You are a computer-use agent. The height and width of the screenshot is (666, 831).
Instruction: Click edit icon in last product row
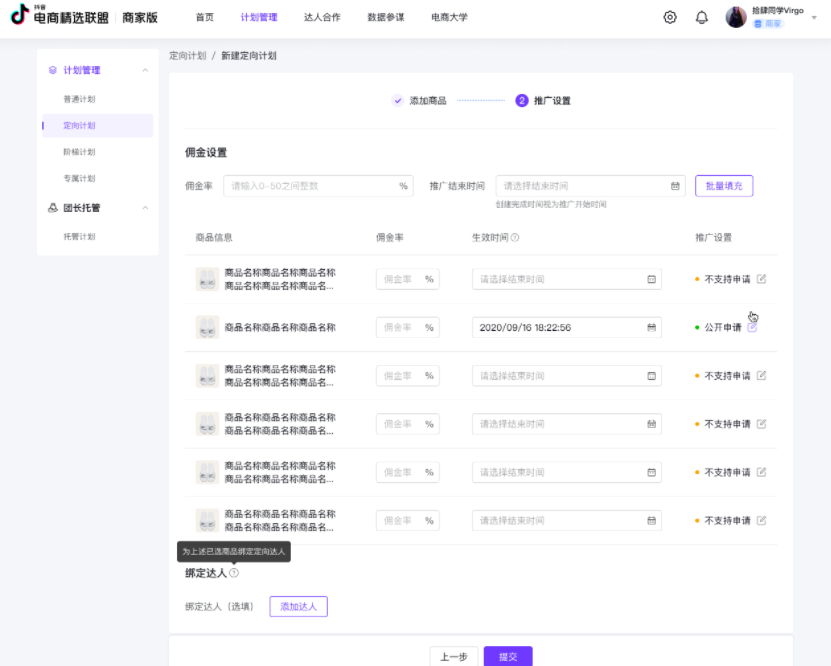[761, 521]
